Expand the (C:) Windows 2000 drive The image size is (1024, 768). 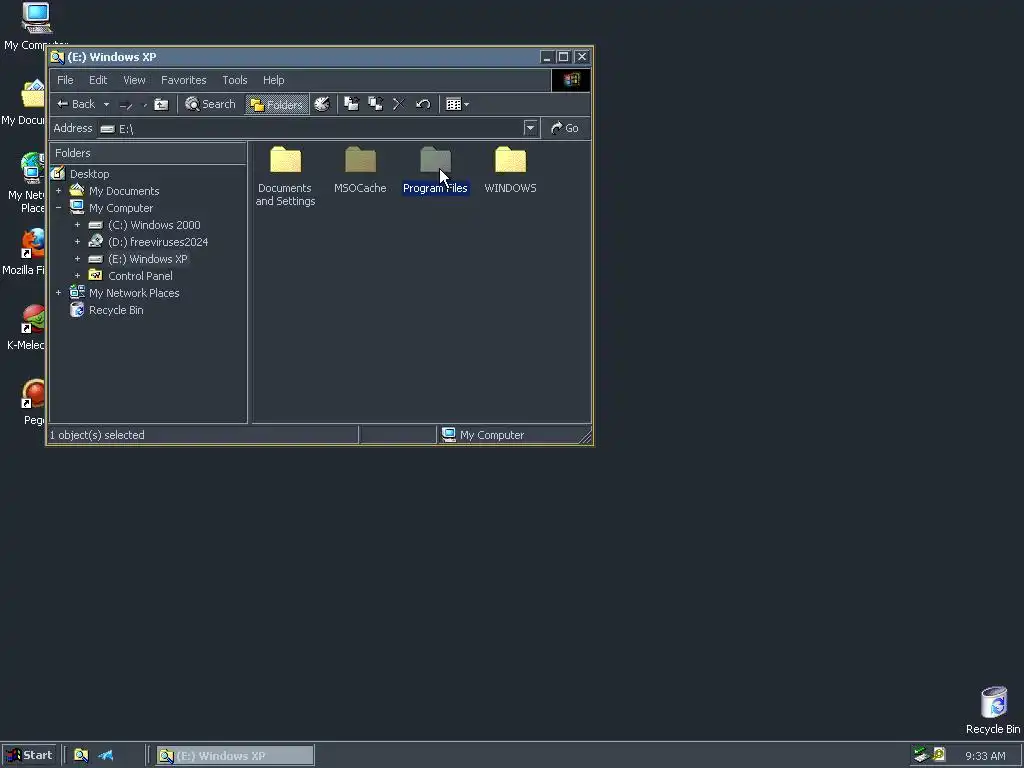(x=77, y=225)
